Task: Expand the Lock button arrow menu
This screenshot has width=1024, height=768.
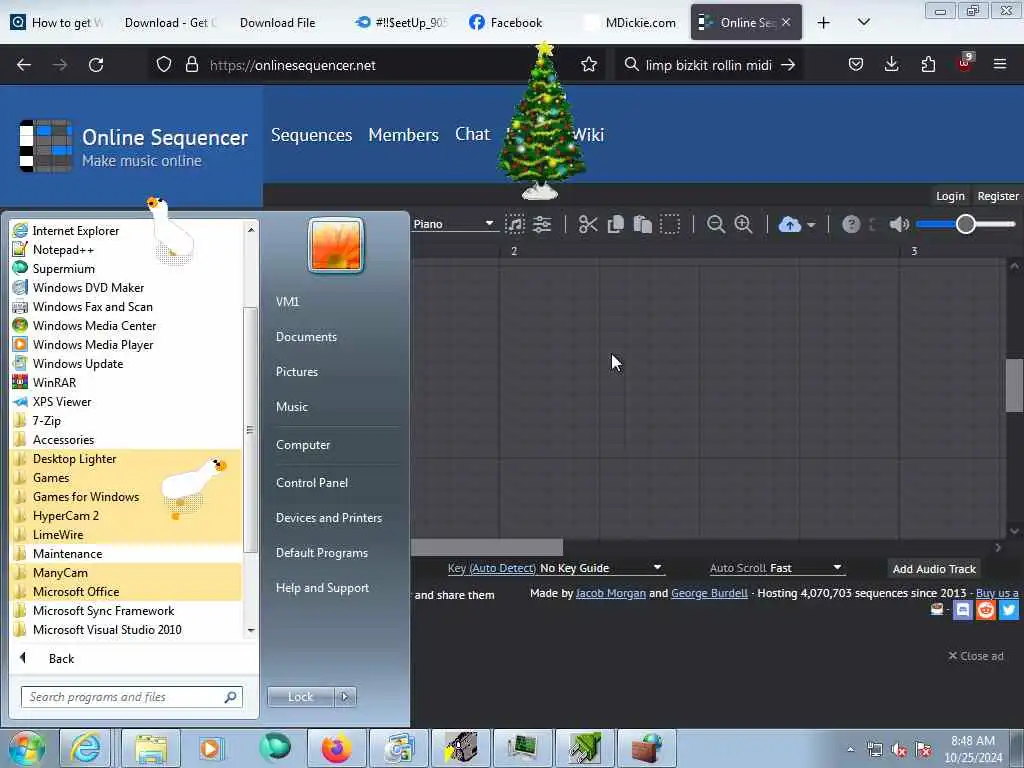Action: tap(345, 697)
